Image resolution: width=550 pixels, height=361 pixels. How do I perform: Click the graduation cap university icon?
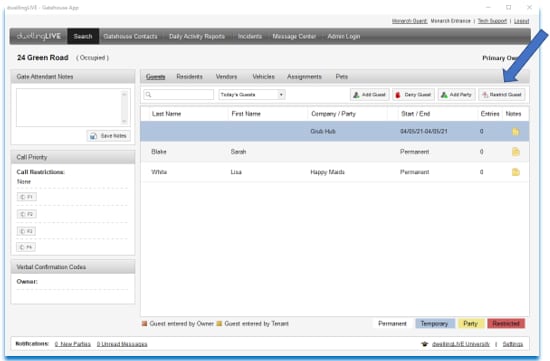click(x=425, y=344)
